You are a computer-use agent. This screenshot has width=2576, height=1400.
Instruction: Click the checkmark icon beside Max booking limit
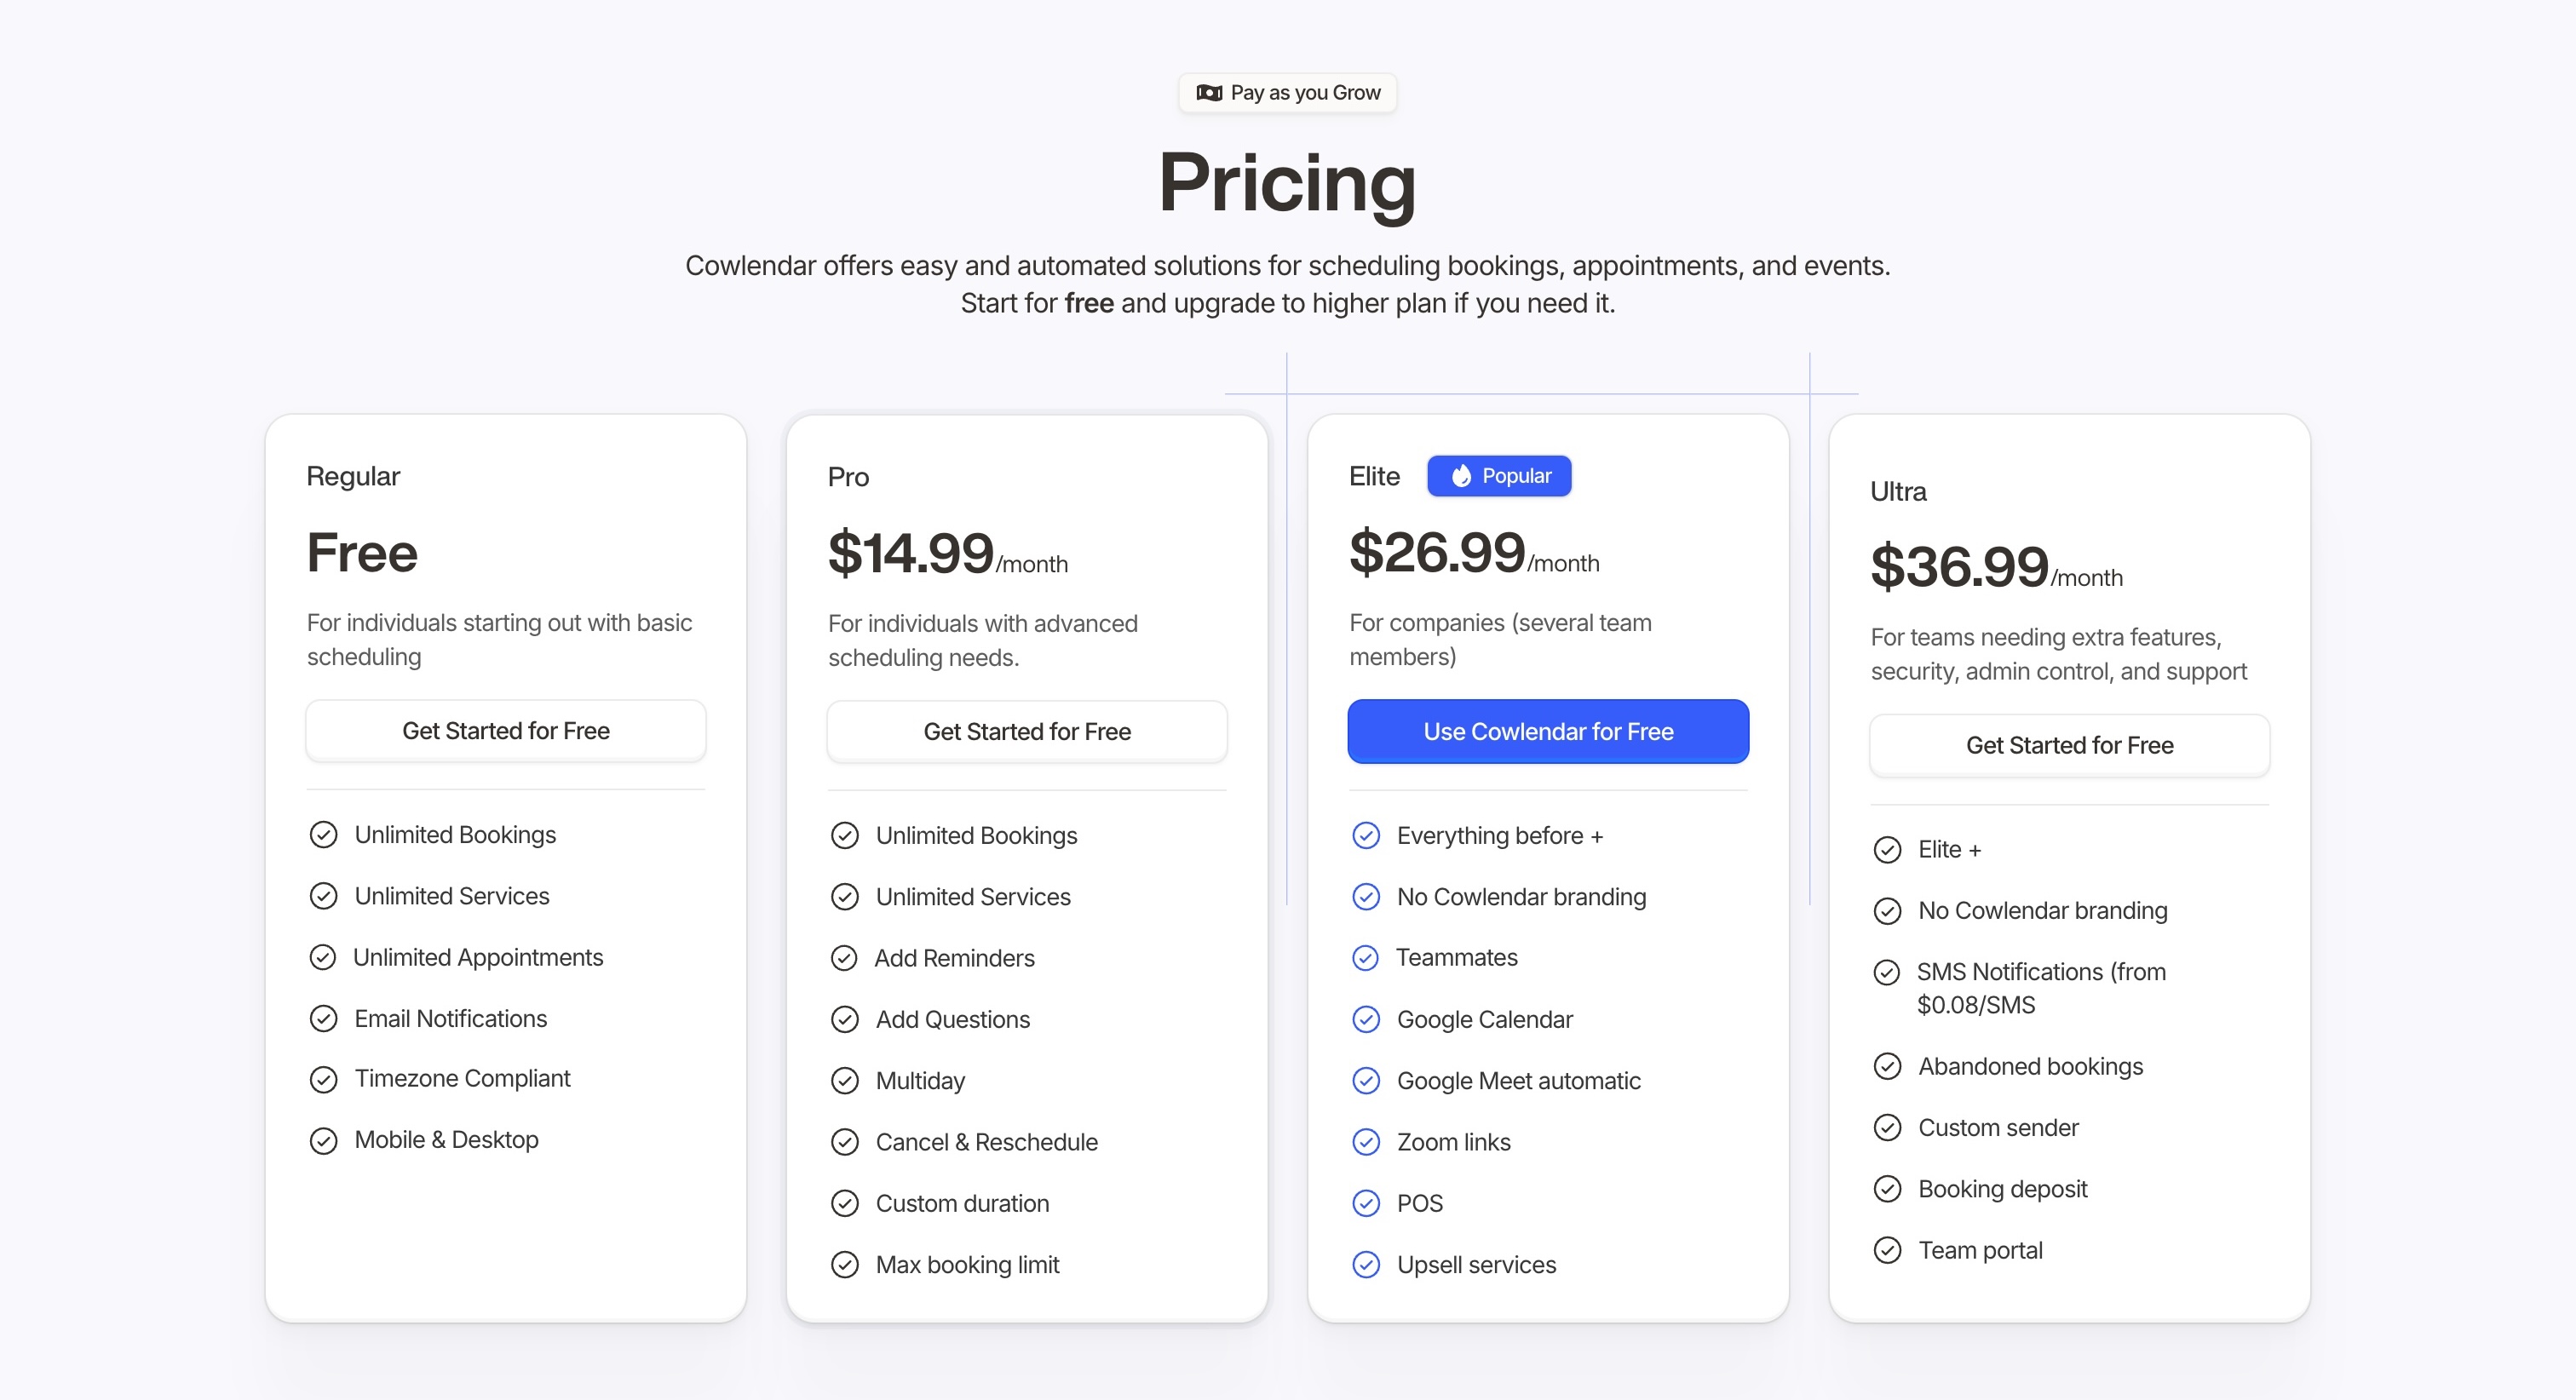pyautogui.click(x=845, y=1265)
